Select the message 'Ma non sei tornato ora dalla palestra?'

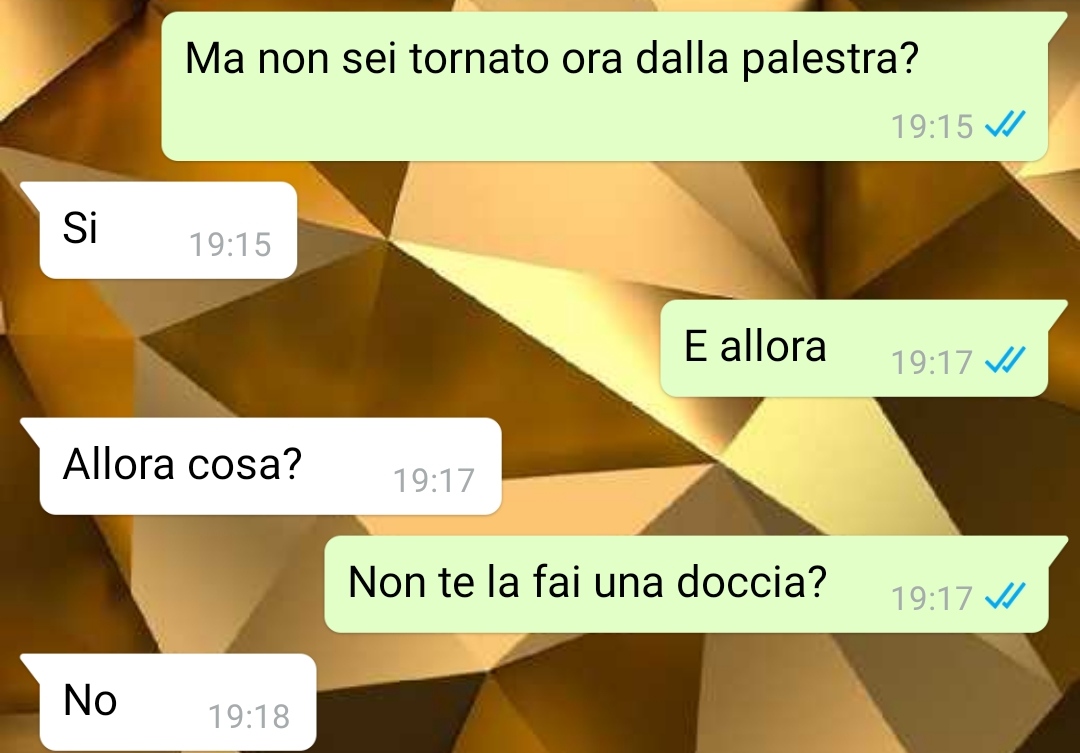click(605, 86)
